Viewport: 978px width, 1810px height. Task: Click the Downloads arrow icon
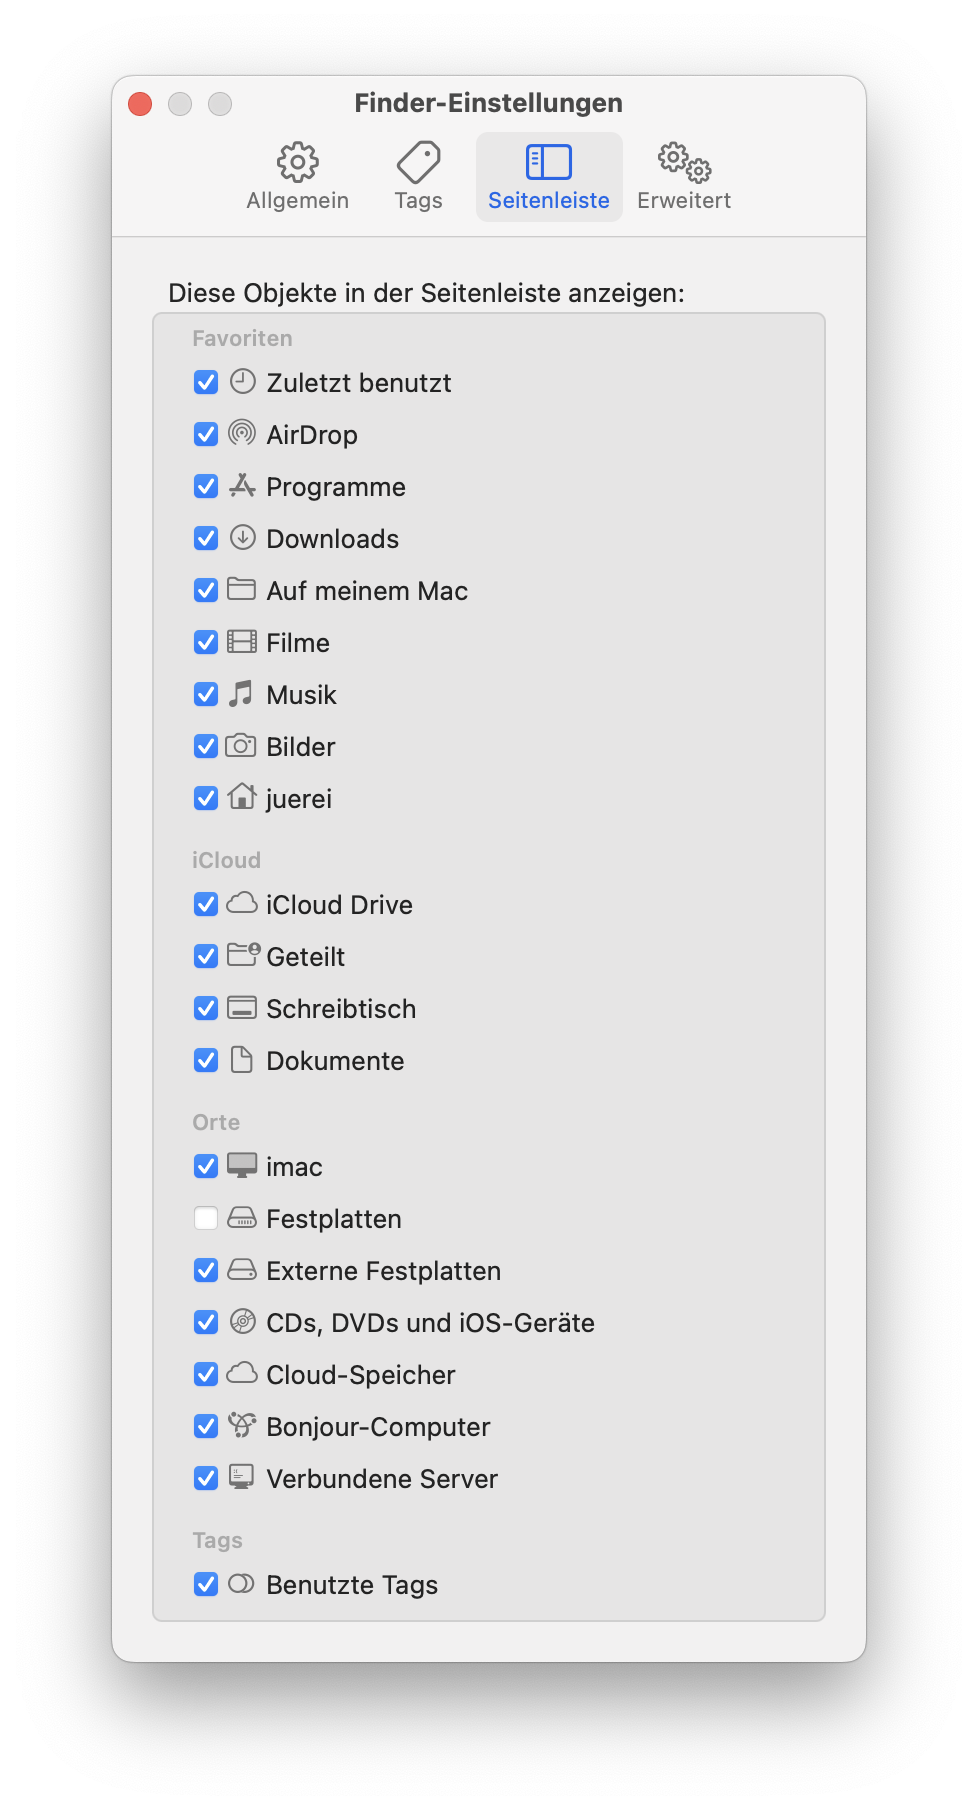[242, 537]
